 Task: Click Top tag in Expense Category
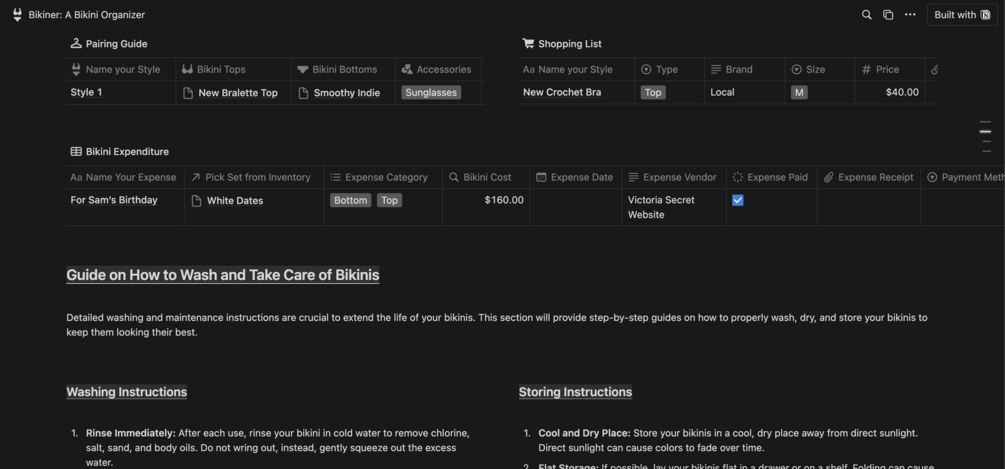[x=389, y=201]
